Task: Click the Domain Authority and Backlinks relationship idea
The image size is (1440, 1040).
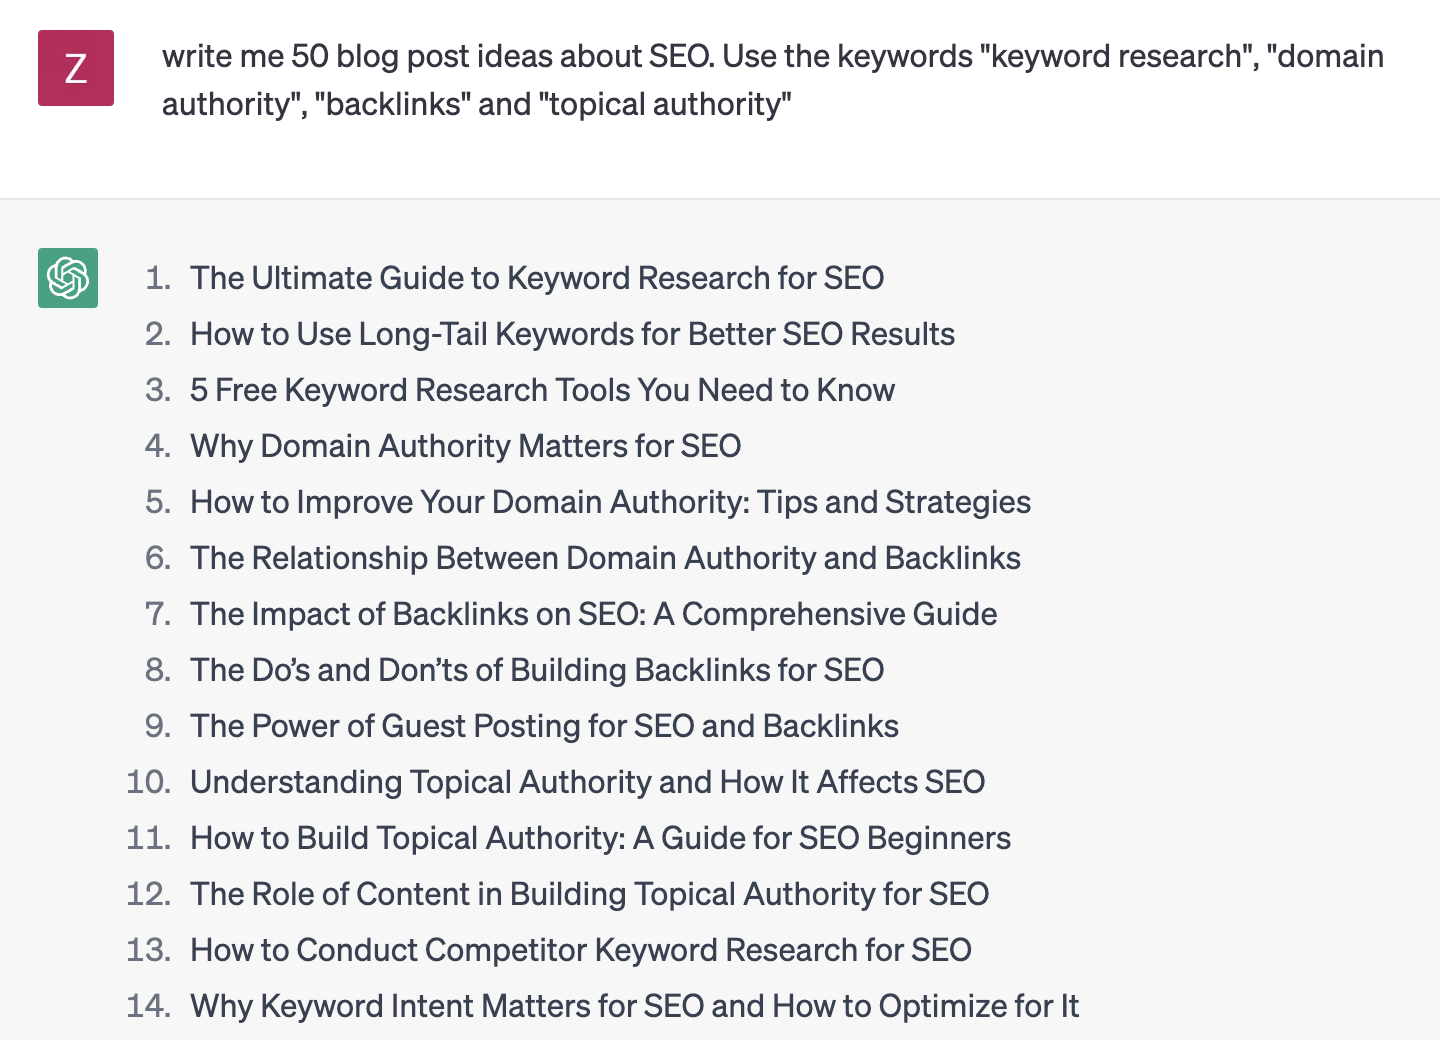Action: [x=605, y=558]
